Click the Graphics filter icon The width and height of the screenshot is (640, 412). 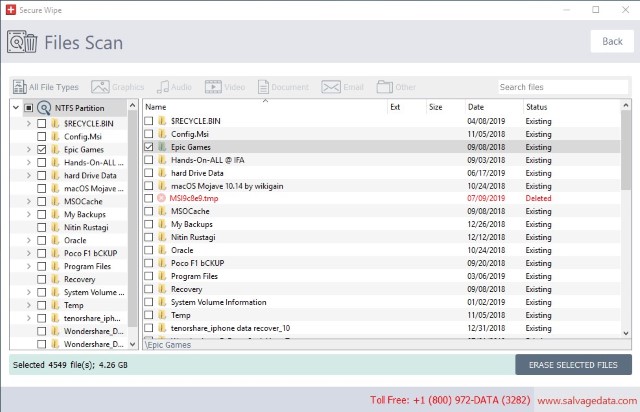click(x=99, y=87)
